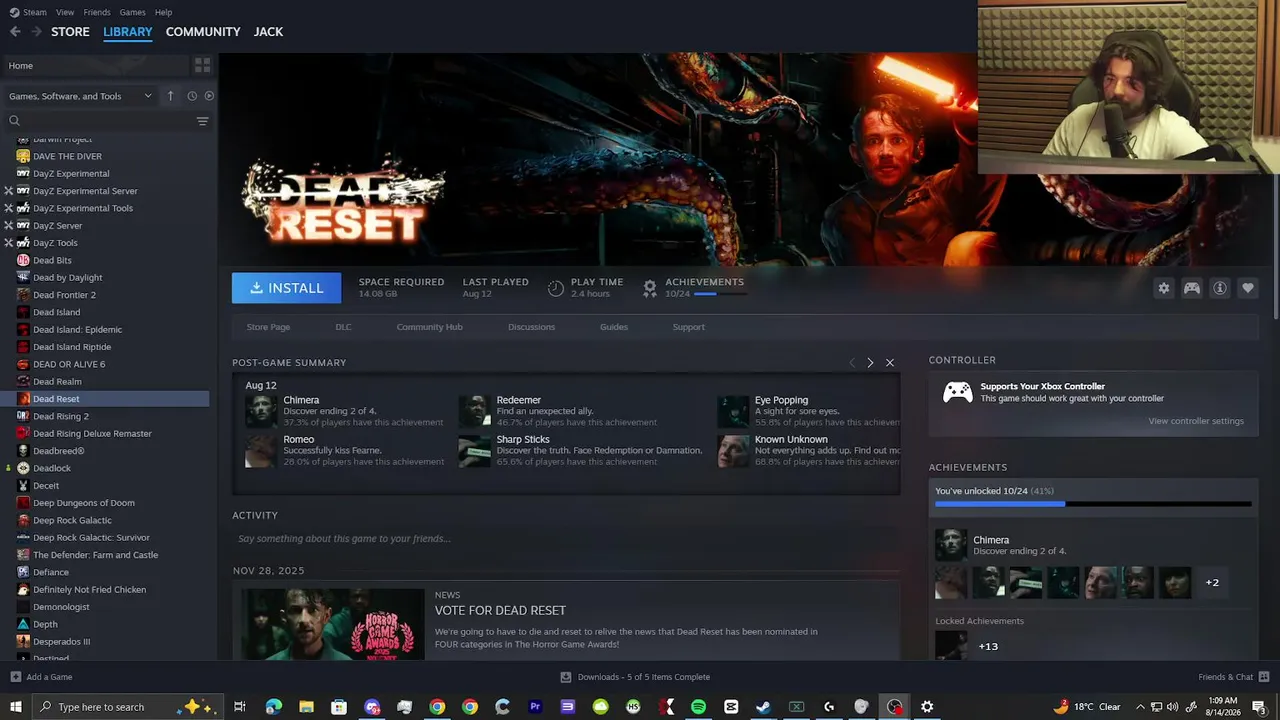Open the Community Hub link
This screenshot has width=1280, height=720.
(x=429, y=327)
